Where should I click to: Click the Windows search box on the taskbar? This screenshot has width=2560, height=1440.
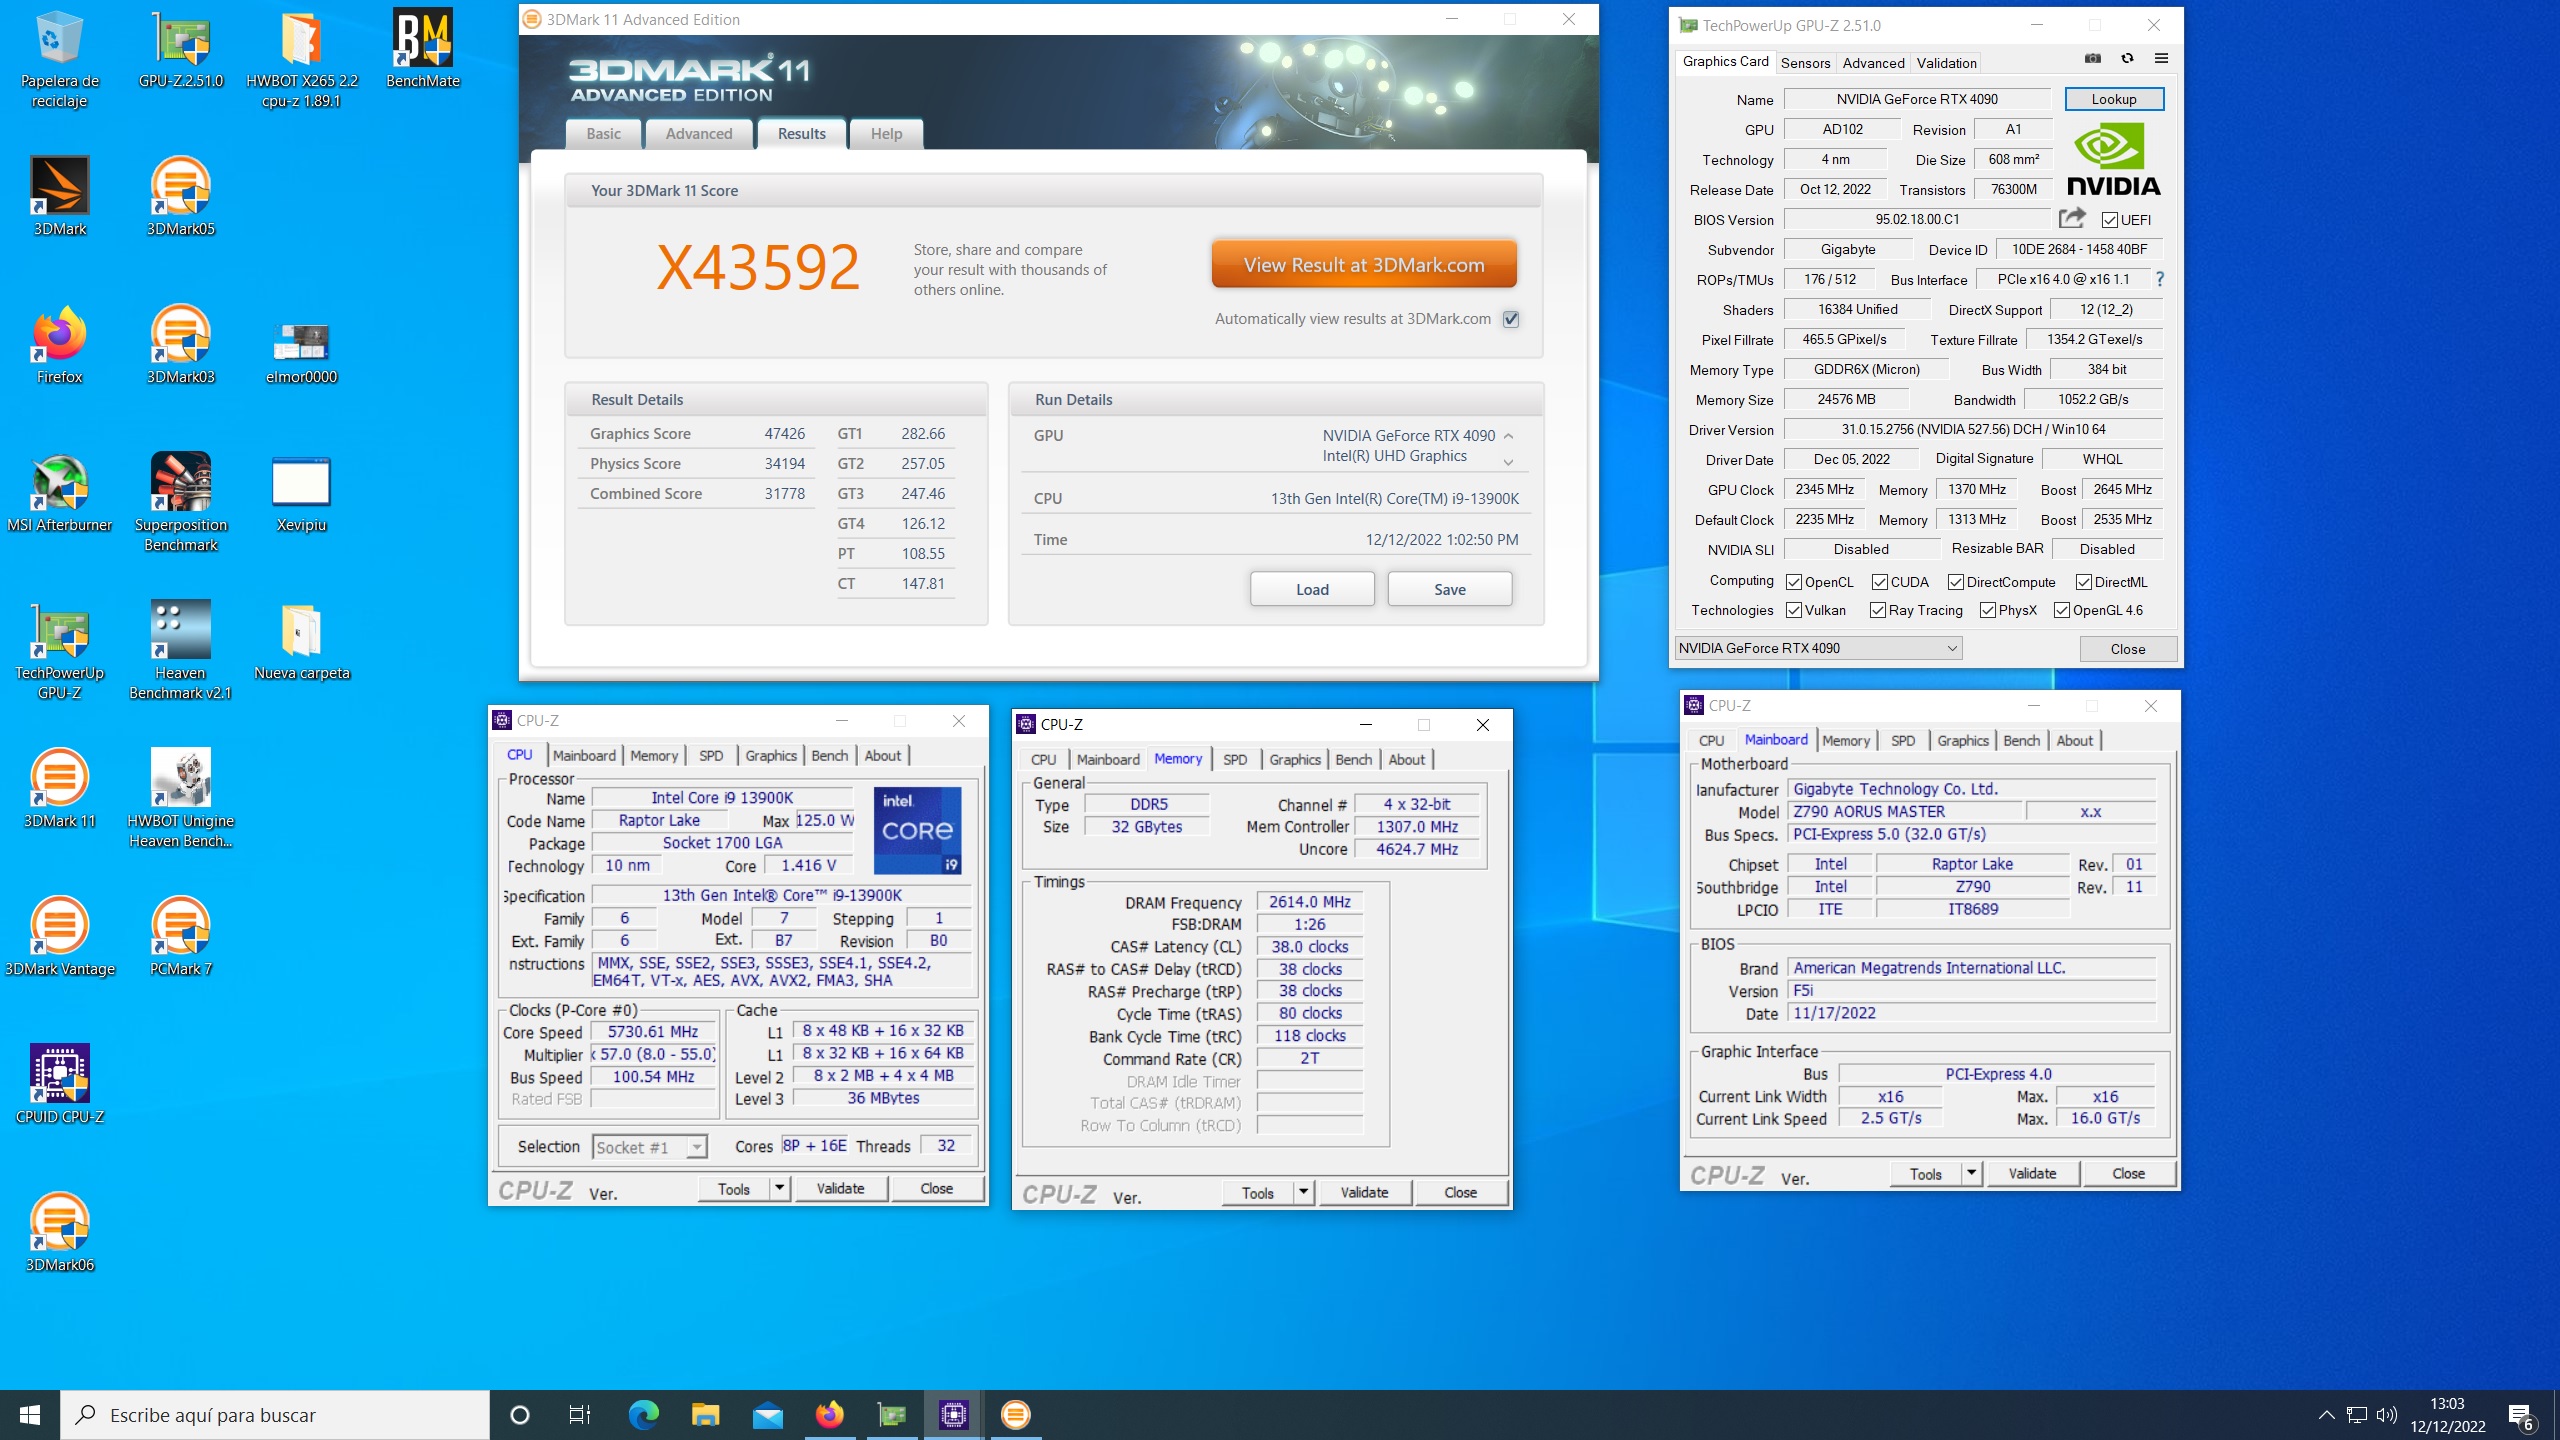[276, 1414]
